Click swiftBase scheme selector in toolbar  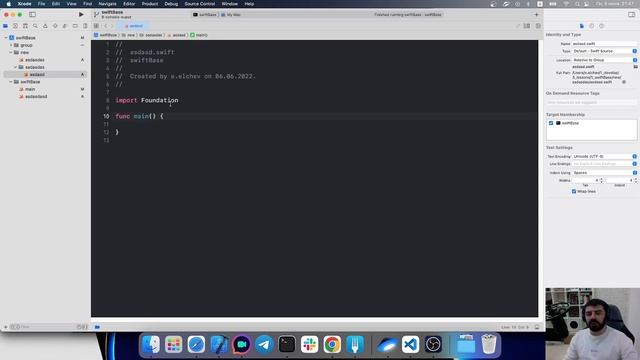pos(205,15)
